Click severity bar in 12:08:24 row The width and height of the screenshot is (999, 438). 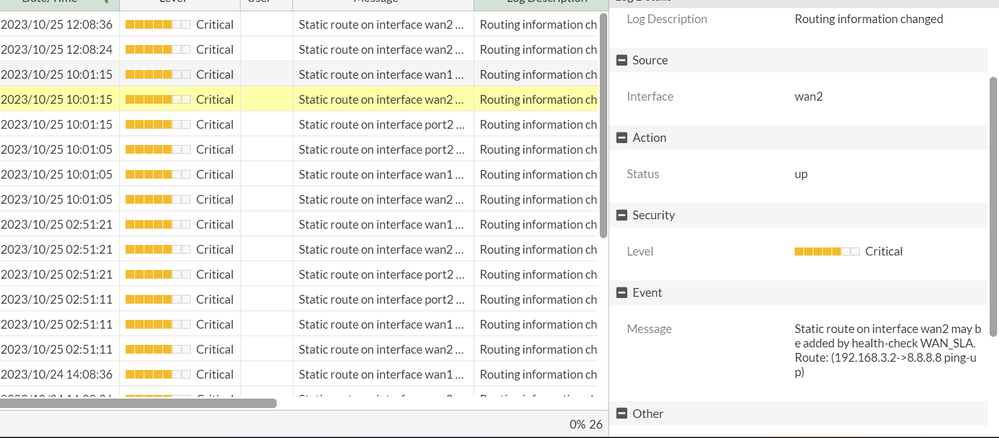coord(158,50)
